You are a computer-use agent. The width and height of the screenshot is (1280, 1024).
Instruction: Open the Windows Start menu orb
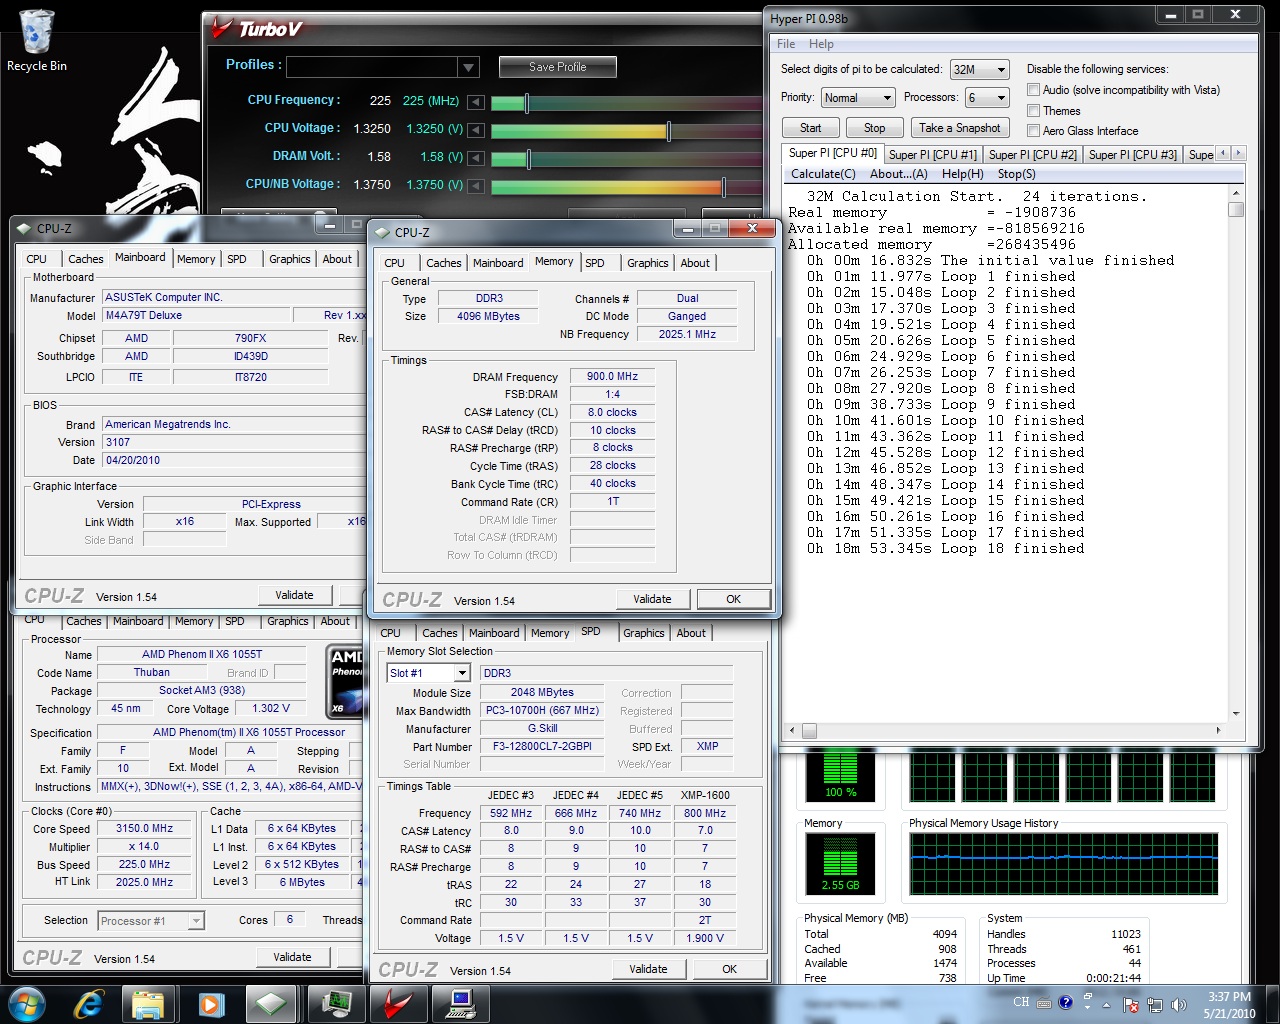point(26,1003)
